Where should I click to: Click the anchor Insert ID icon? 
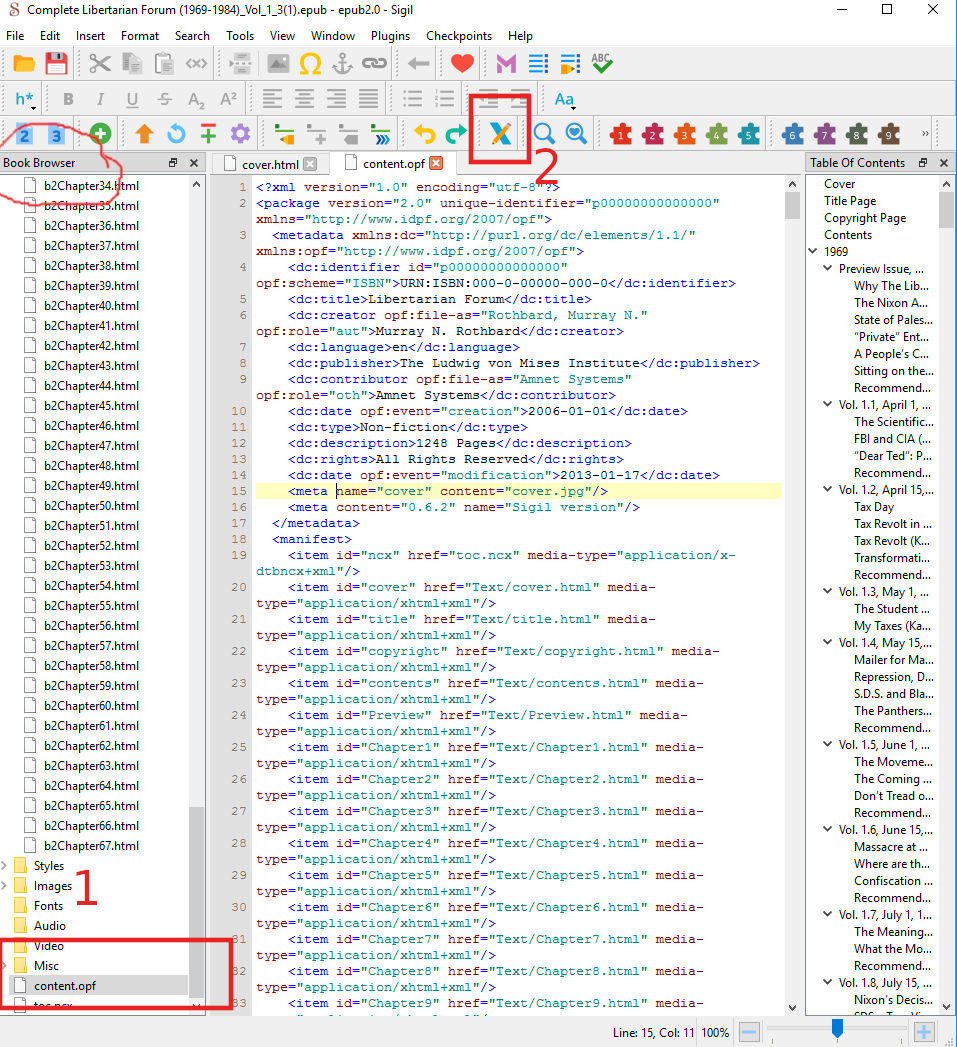click(x=342, y=64)
